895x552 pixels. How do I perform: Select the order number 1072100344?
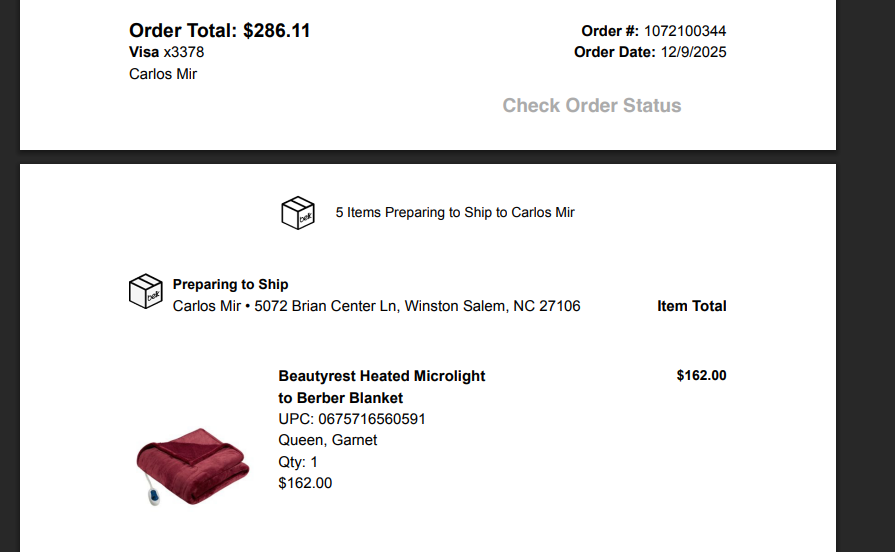685,31
